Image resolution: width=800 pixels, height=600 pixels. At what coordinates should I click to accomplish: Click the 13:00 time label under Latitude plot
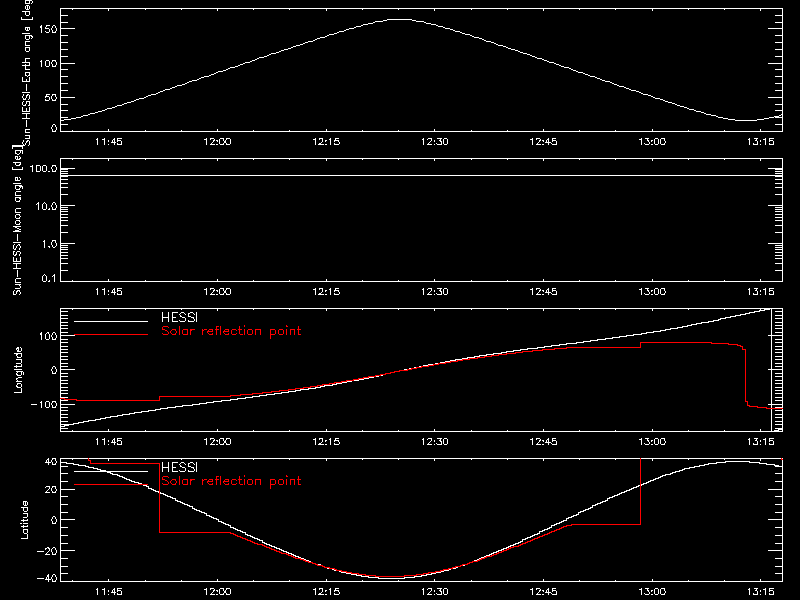click(x=652, y=592)
